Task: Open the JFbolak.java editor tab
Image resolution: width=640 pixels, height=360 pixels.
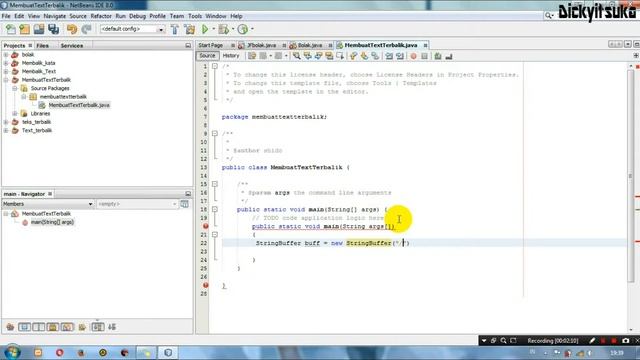Action: pyautogui.click(x=262, y=45)
